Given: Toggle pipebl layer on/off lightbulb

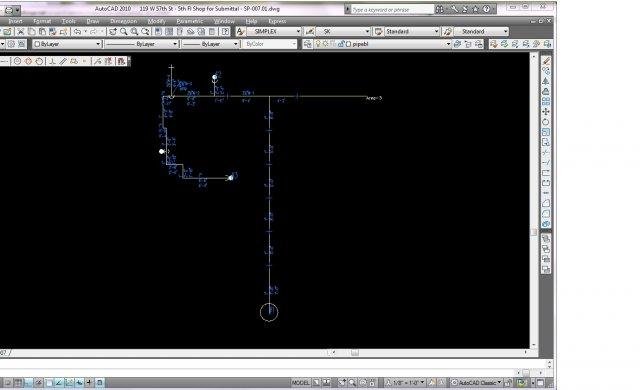Looking at the screenshot, I should (x=318, y=44).
